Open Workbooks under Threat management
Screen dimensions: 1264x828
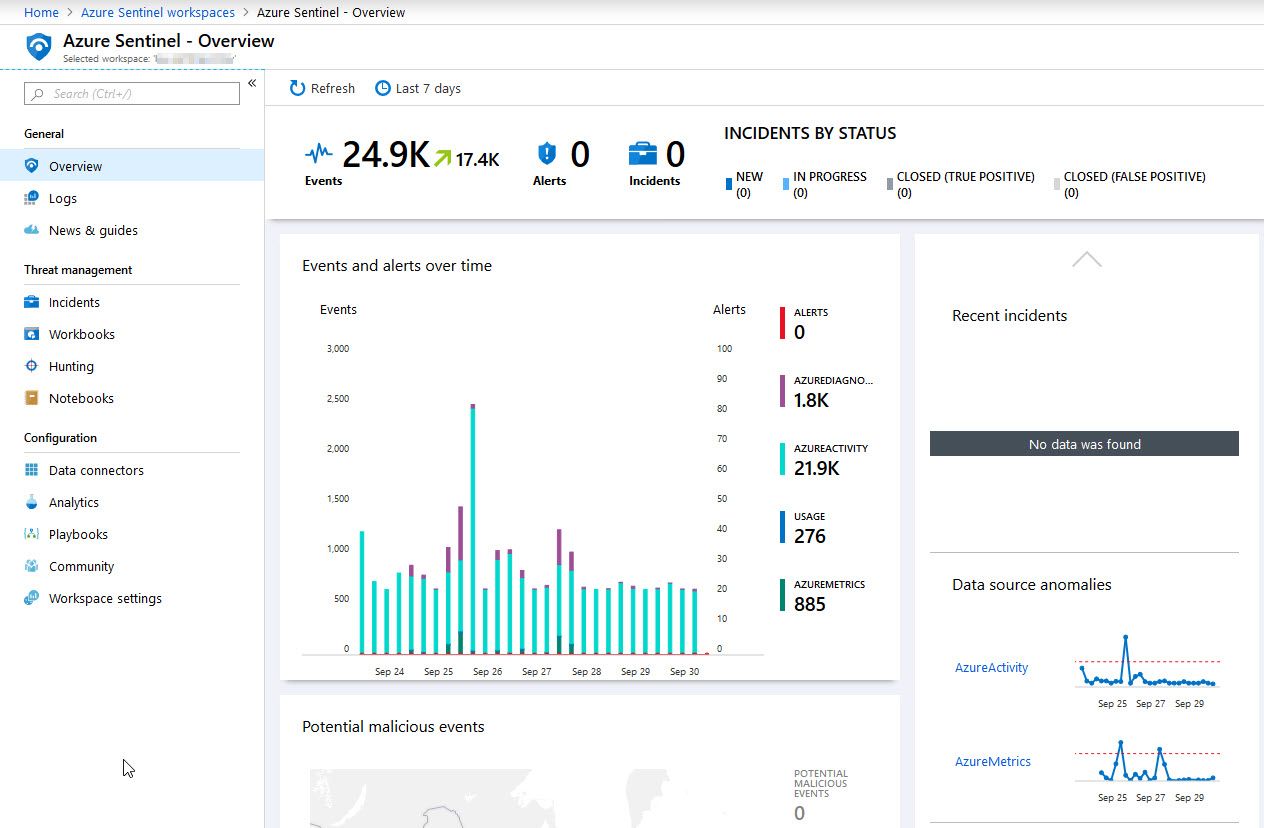click(80, 334)
